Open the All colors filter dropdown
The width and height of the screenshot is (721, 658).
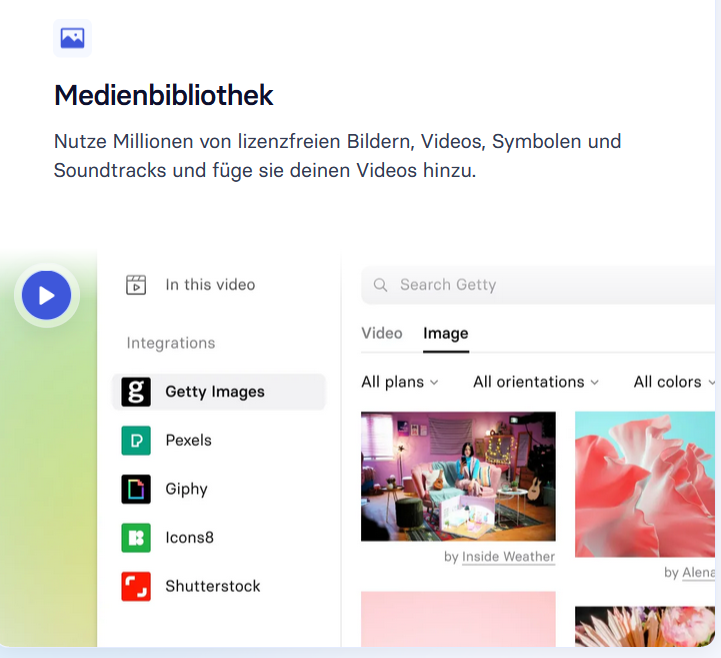point(674,382)
